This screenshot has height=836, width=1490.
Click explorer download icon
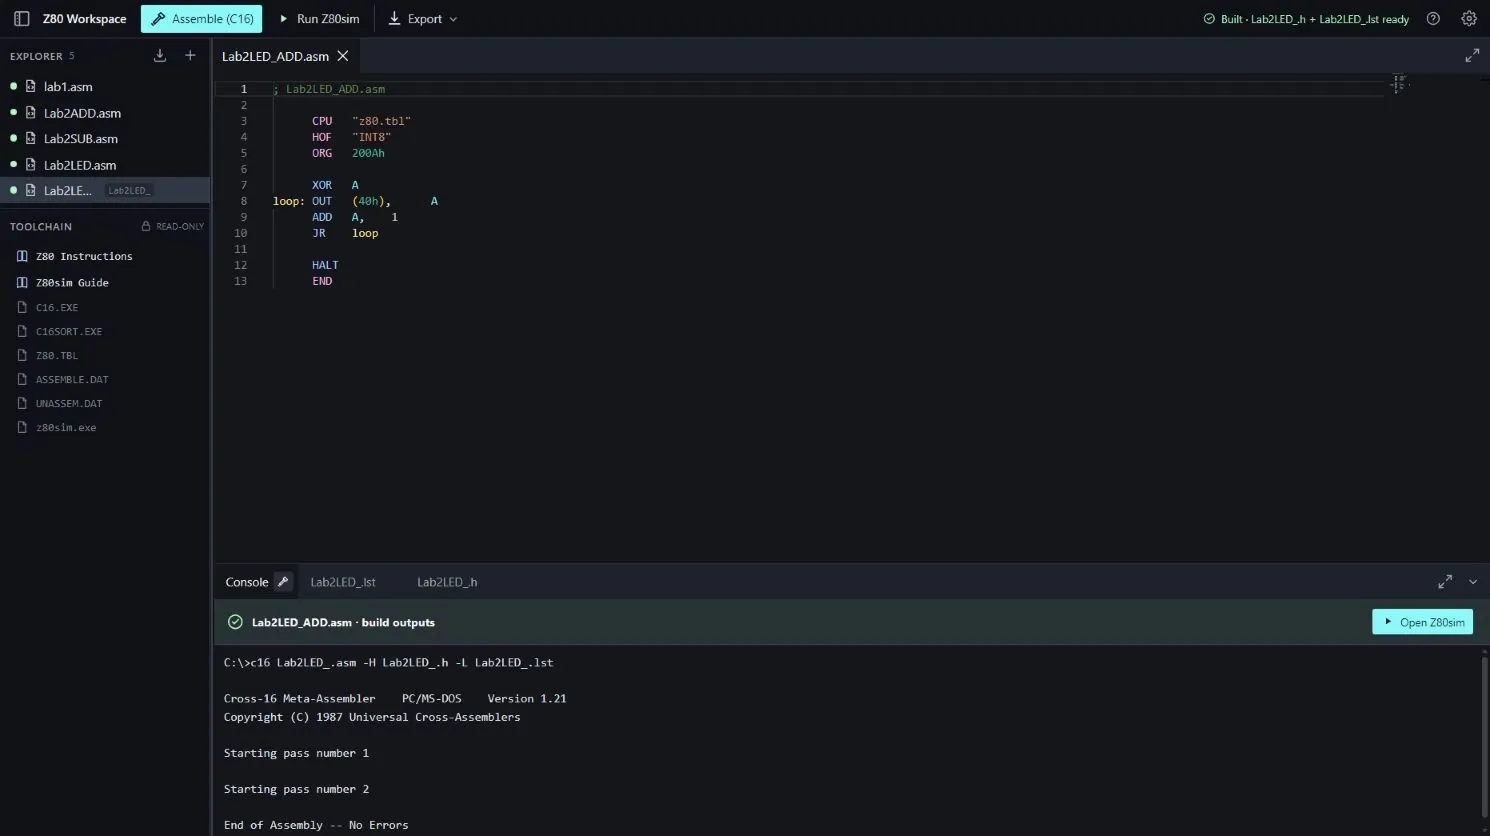click(x=160, y=56)
